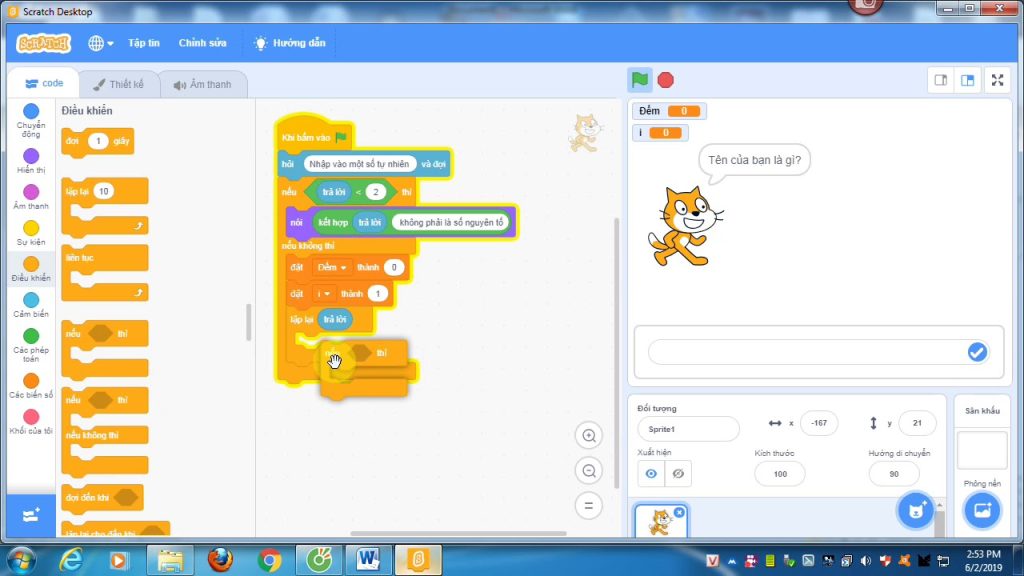Switch to the Thiết kế tab

pos(119,85)
